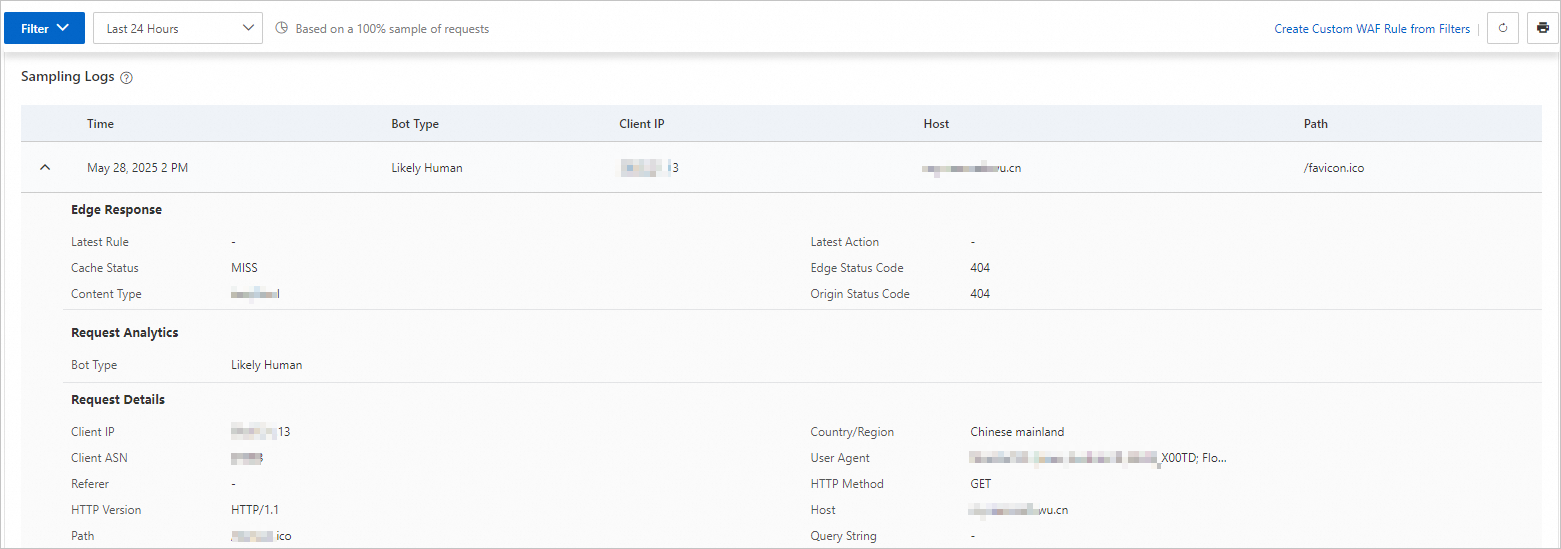
Task: Click the help icon beside Sampling Logs
Action: click(x=126, y=78)
